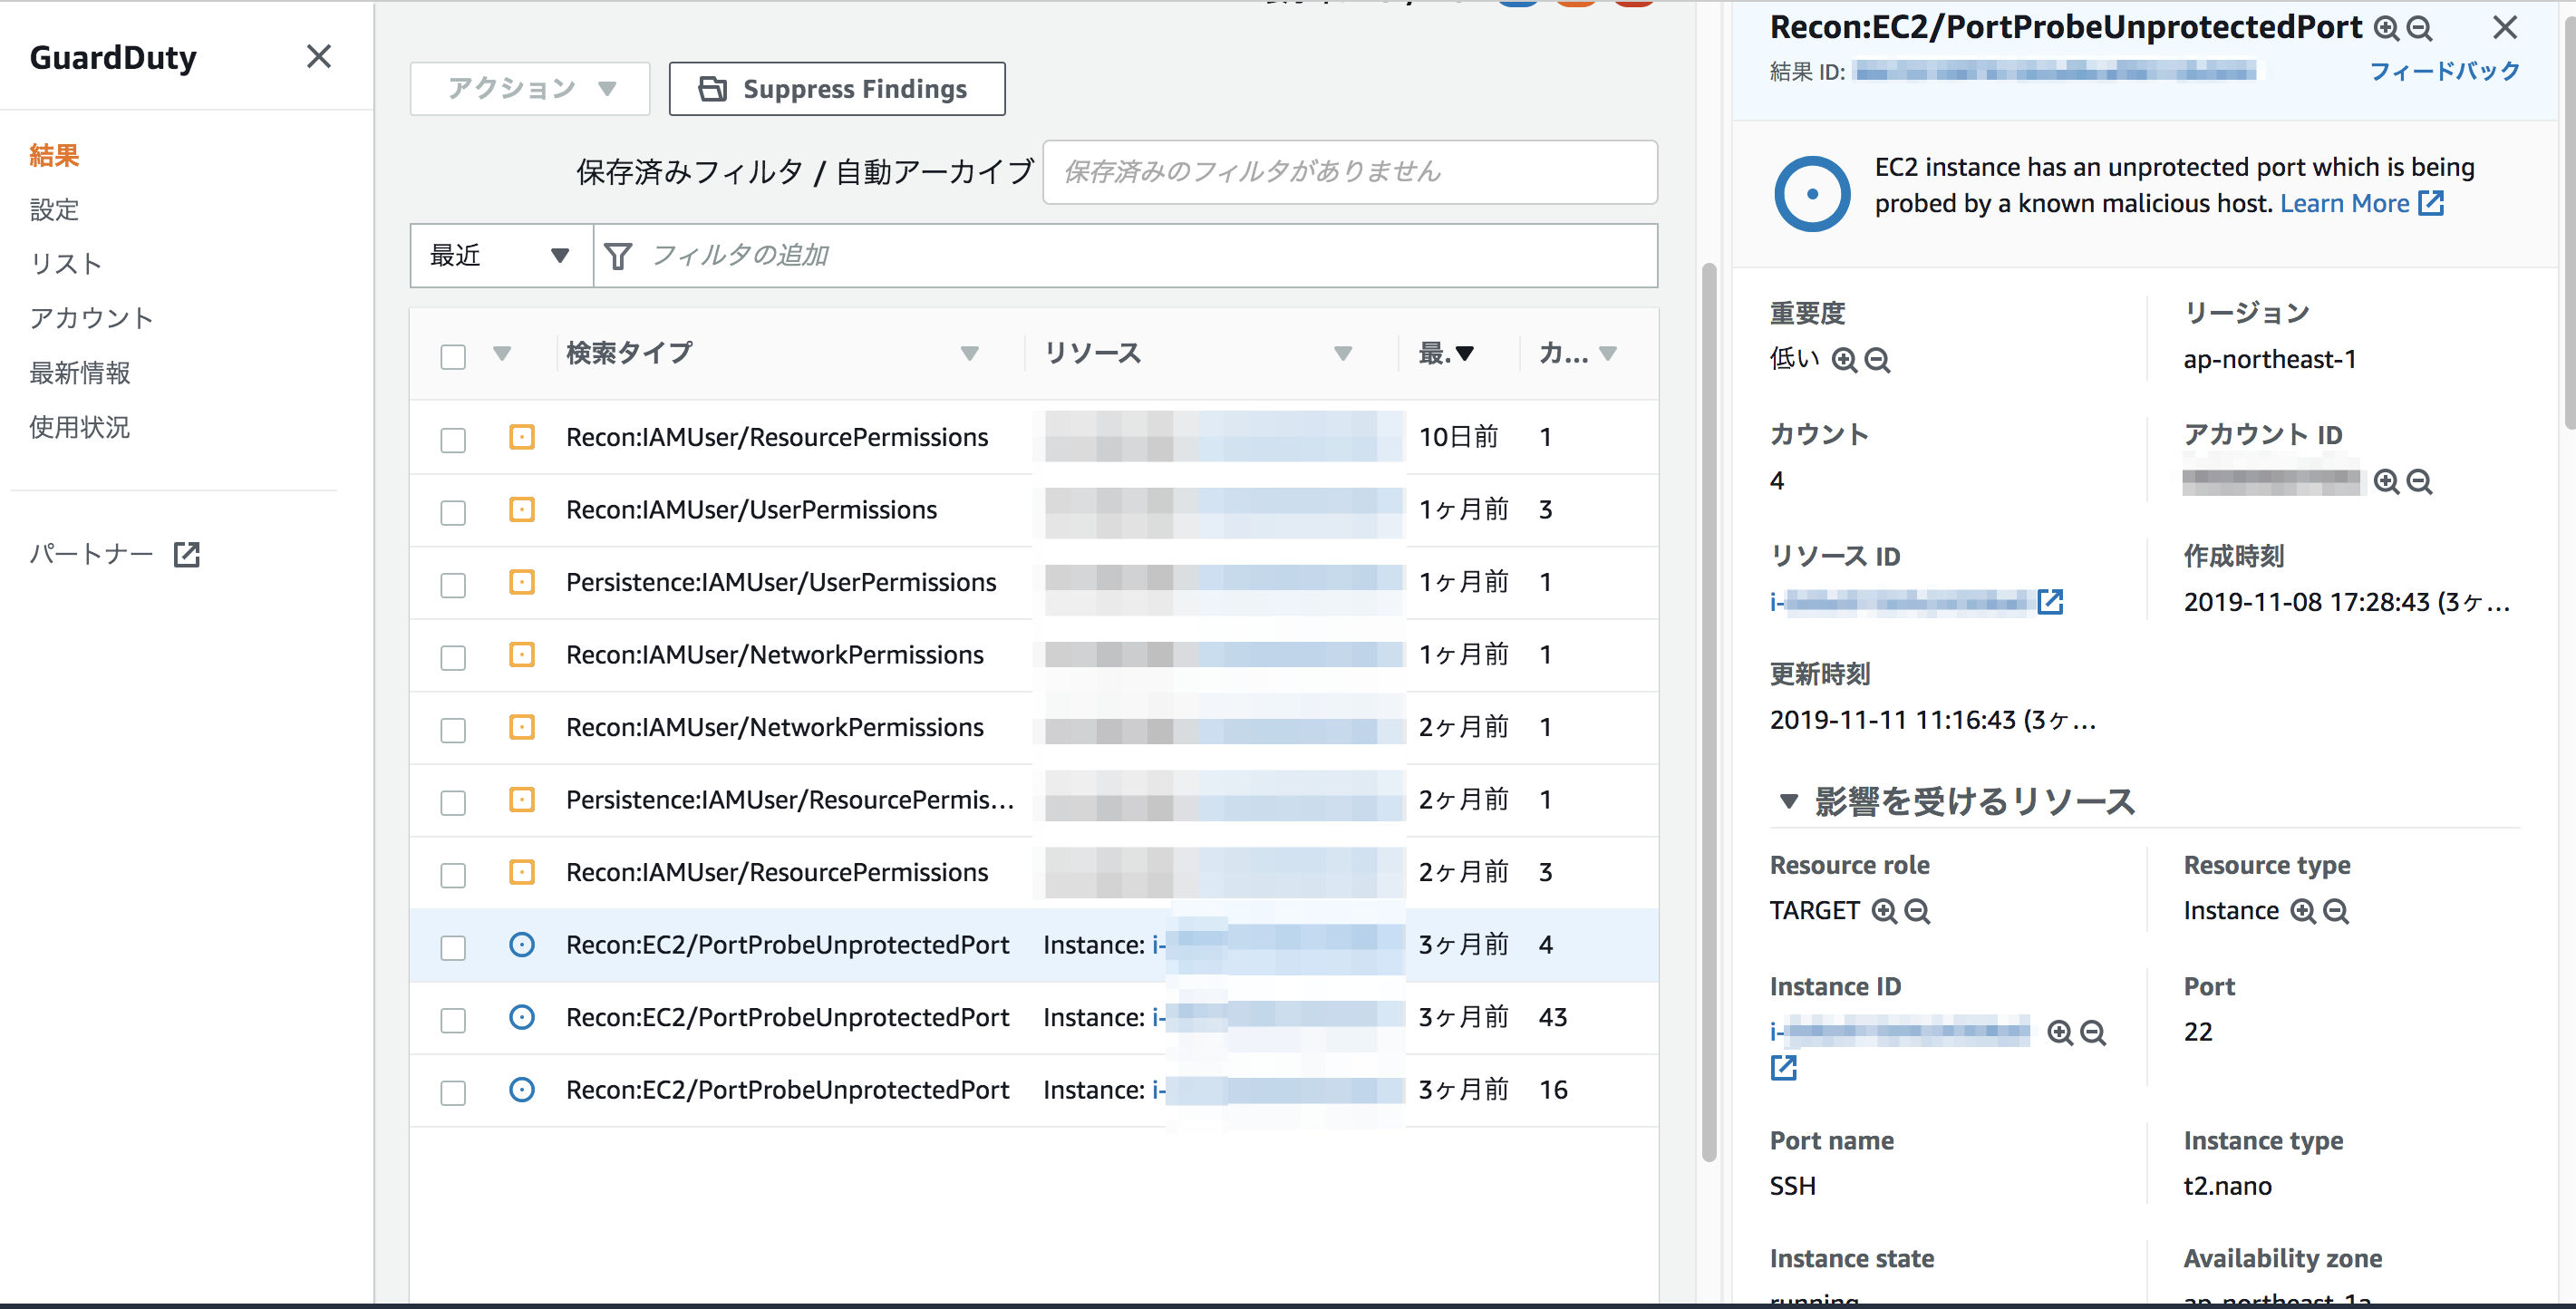Click the 保存済みフィルタ input field
This screenshot has width=2576, height=1309.
(1349, 172)
